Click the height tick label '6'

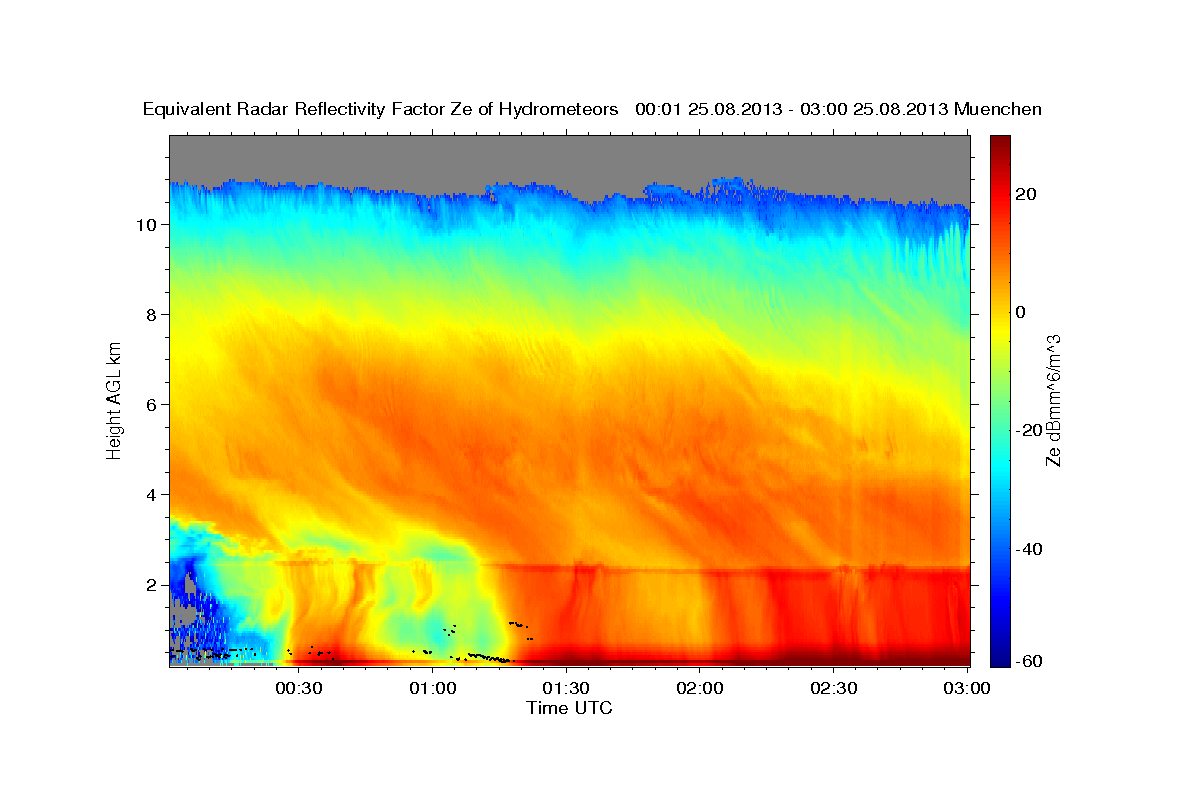click(x=153, y=405)
